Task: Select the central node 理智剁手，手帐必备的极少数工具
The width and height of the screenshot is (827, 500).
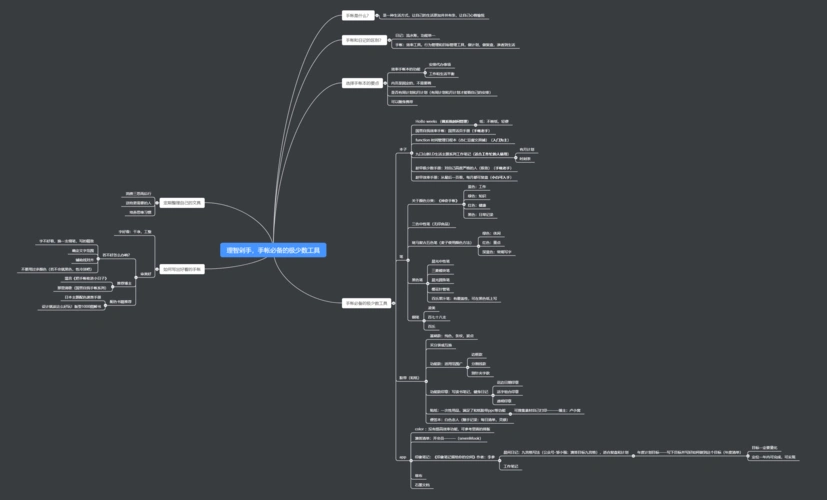Action: 272,250
